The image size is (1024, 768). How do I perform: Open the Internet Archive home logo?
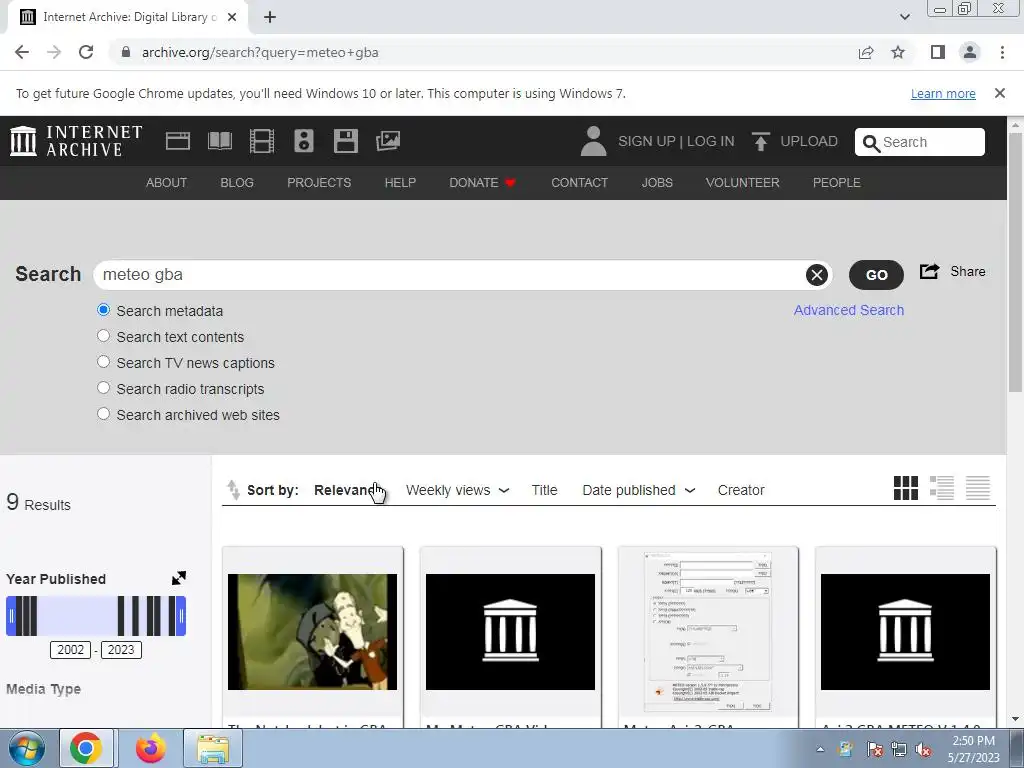76,141
